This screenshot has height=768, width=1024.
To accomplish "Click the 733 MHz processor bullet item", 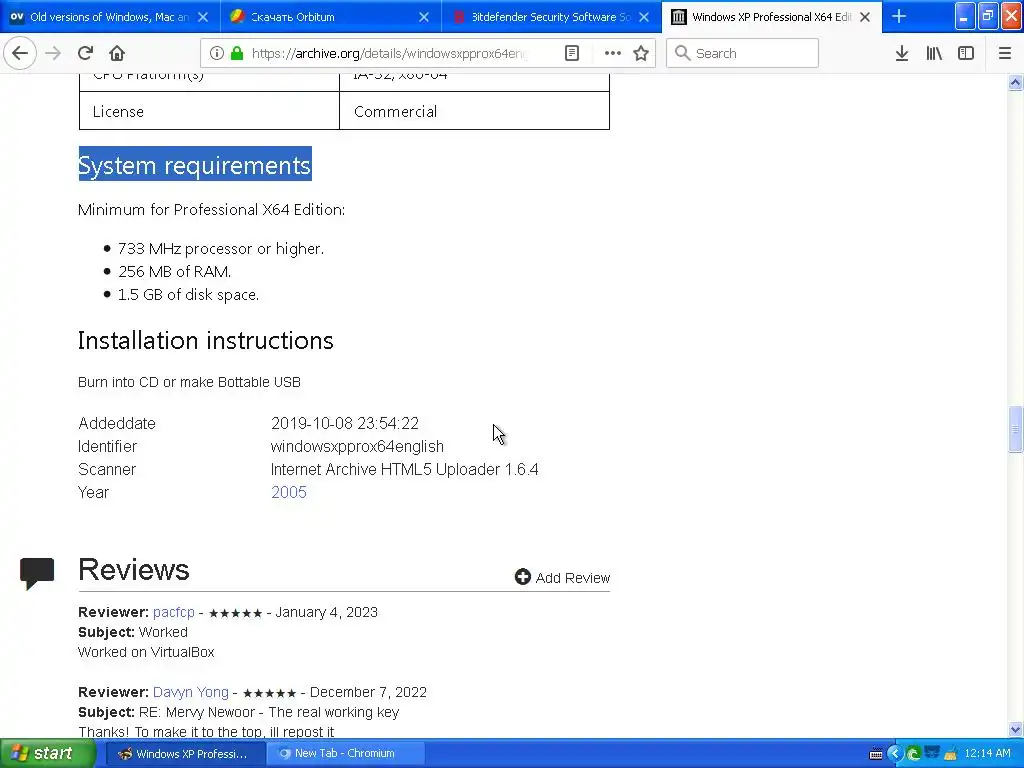I will [221, 249].
